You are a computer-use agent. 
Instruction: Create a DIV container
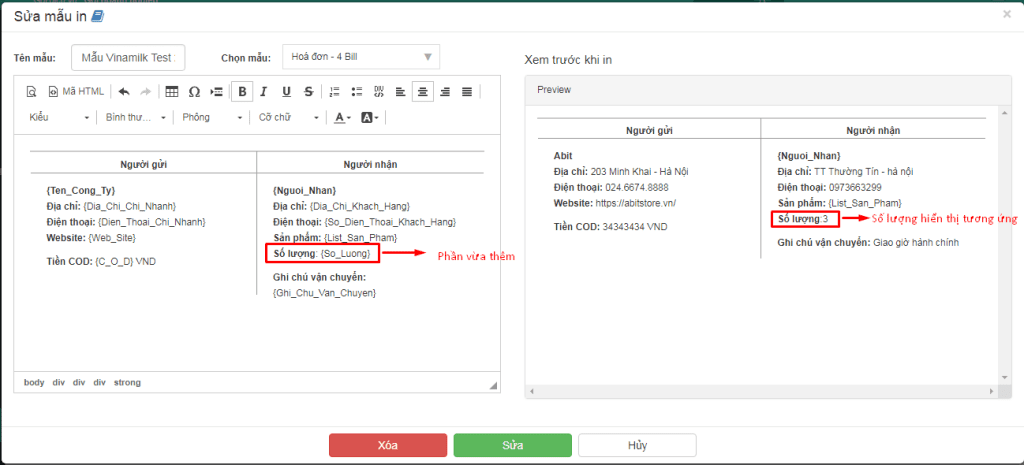[x=379, y=92]
